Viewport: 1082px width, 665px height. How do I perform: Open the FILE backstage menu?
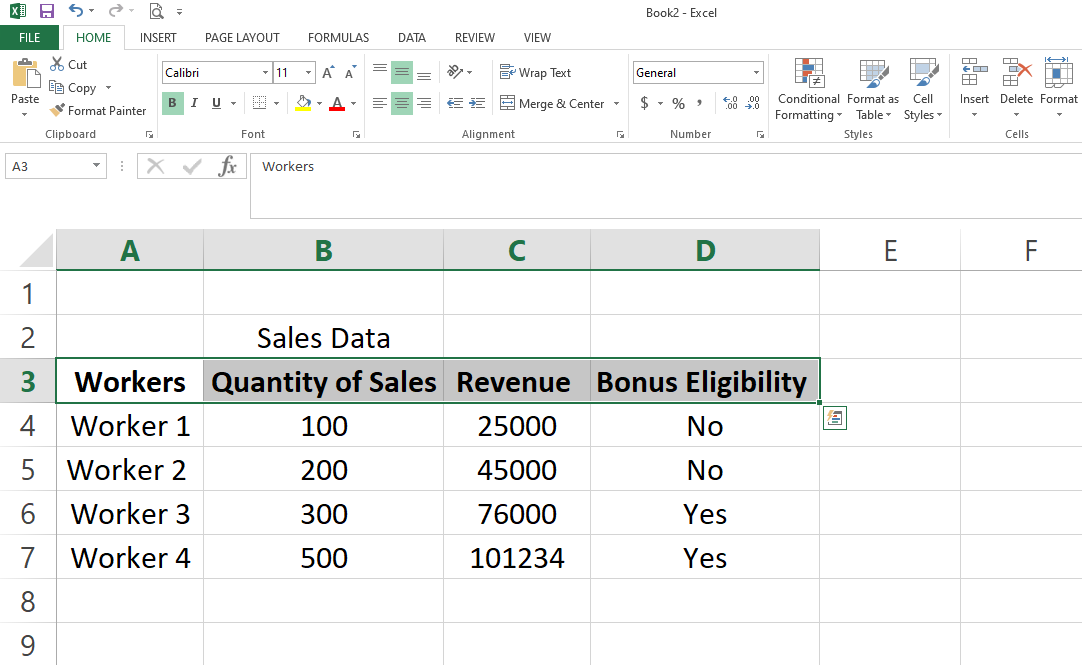[29, 38]
